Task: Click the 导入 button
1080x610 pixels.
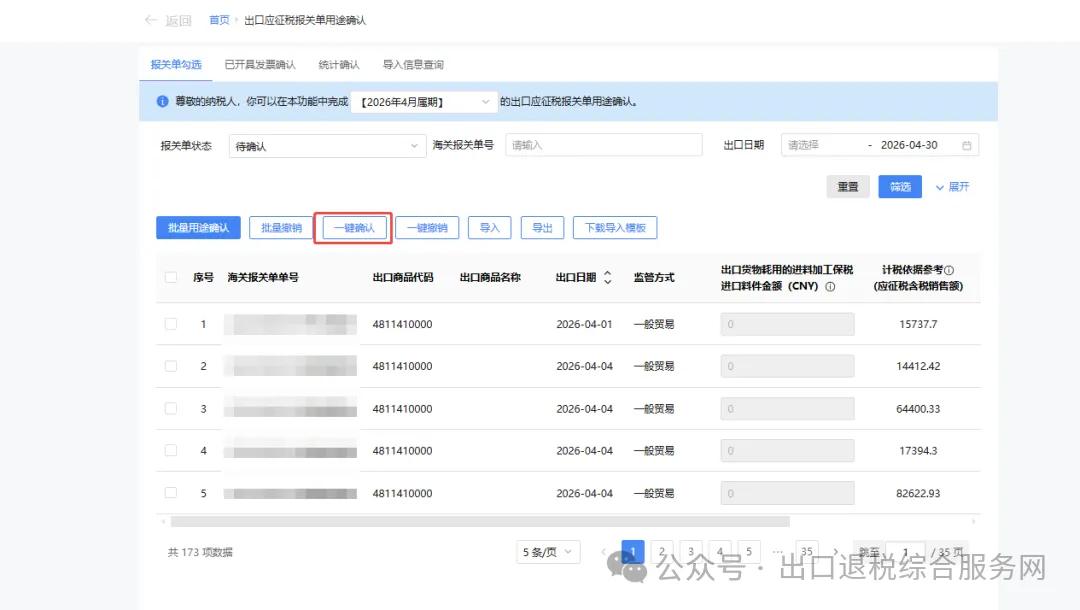Action: (x=490, y=228)
